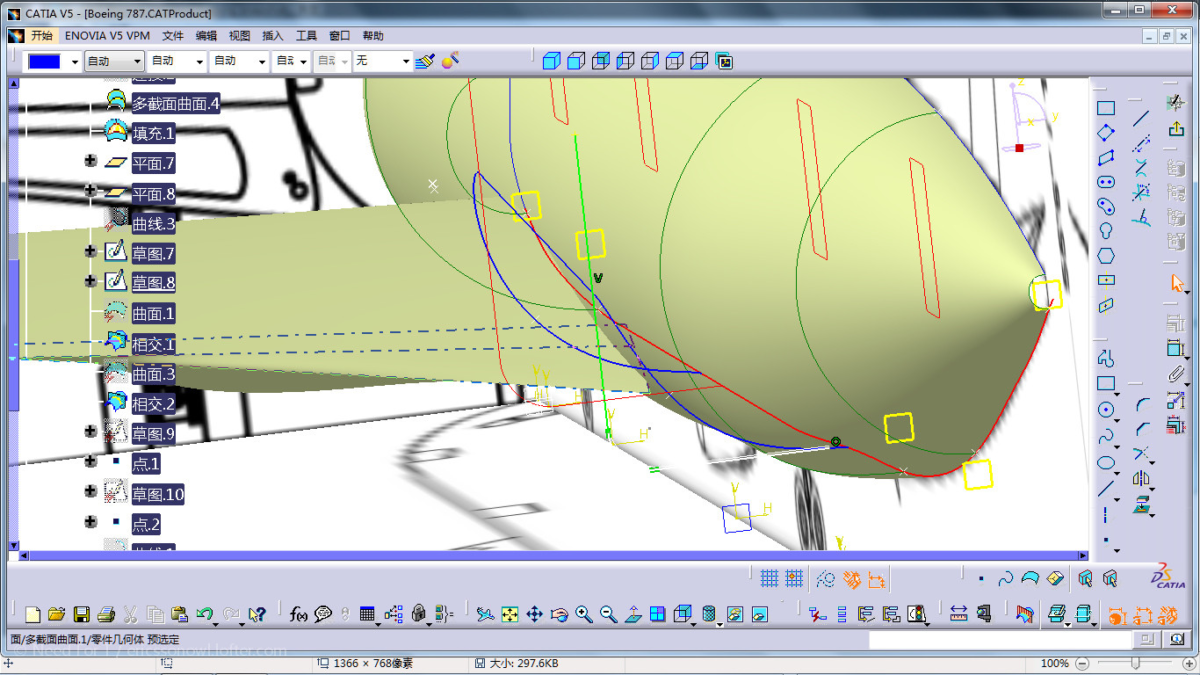This screenshot has width=1200, height=675.
Task: Select 曲线.3 in the tree
Action: pyautogui.click(x=153, y=223)
